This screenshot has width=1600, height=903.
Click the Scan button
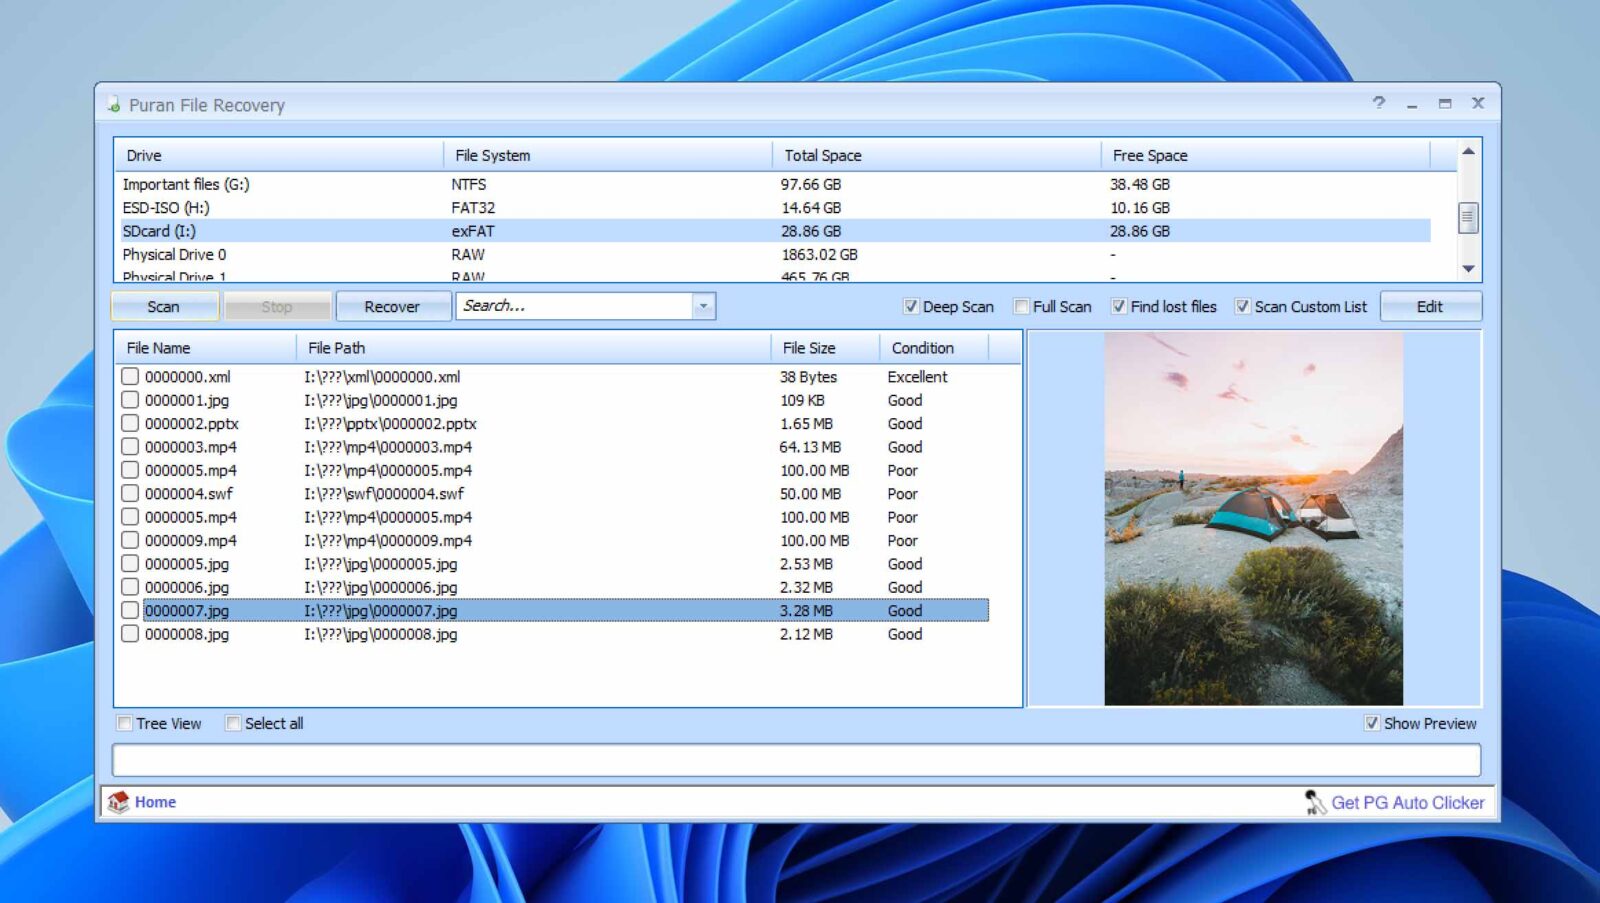tap(164, 306)
